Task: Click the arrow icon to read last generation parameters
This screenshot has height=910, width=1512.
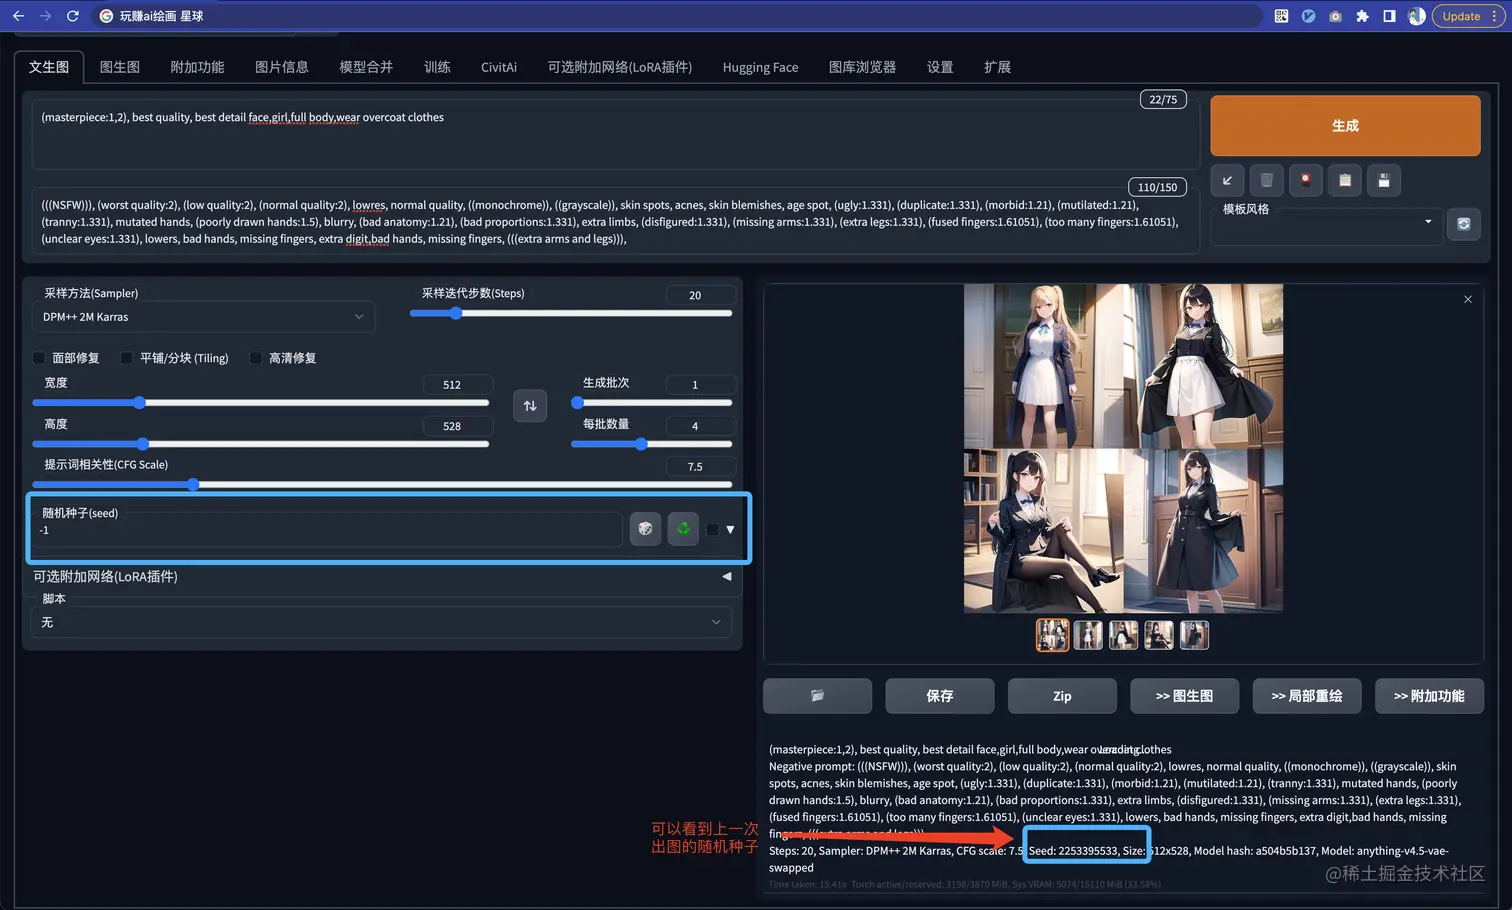Action: coord(1227,180)
